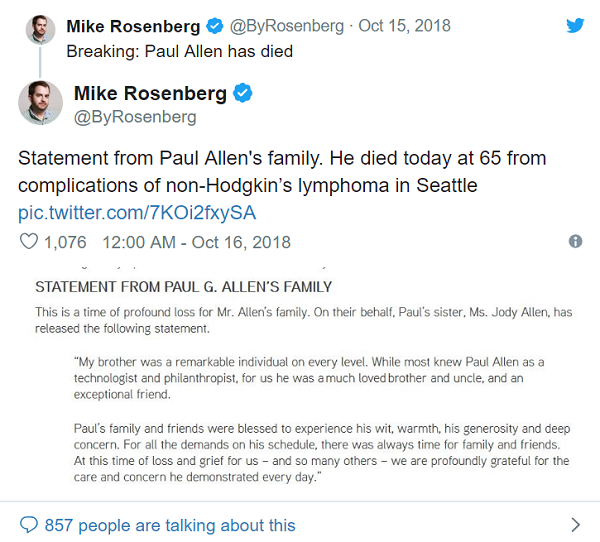Click "857 people are talking about this"
The image size is (600, 542).
point(170,524)
